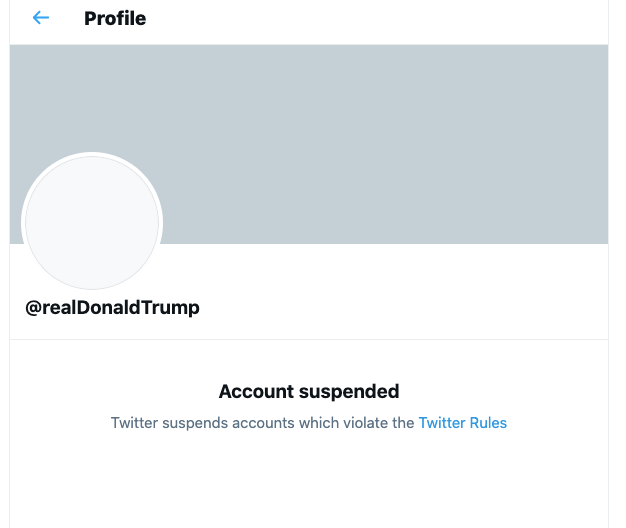Select the empty circular profile avatar
Screen dimensions: 626x528
(x=92, y=222)
